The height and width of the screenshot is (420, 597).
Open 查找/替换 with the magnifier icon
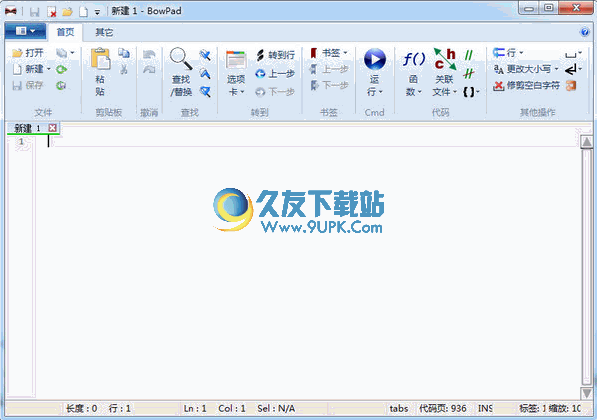point(181,72)
